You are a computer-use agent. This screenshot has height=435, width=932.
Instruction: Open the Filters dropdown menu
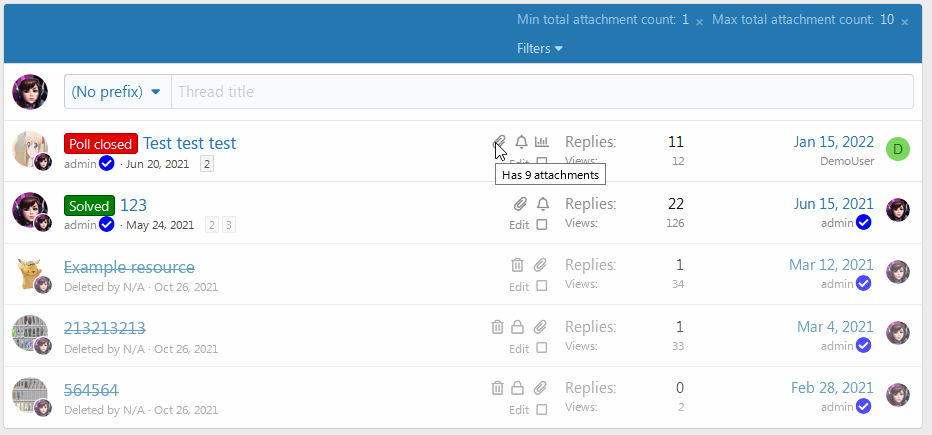tap(540, 48)
